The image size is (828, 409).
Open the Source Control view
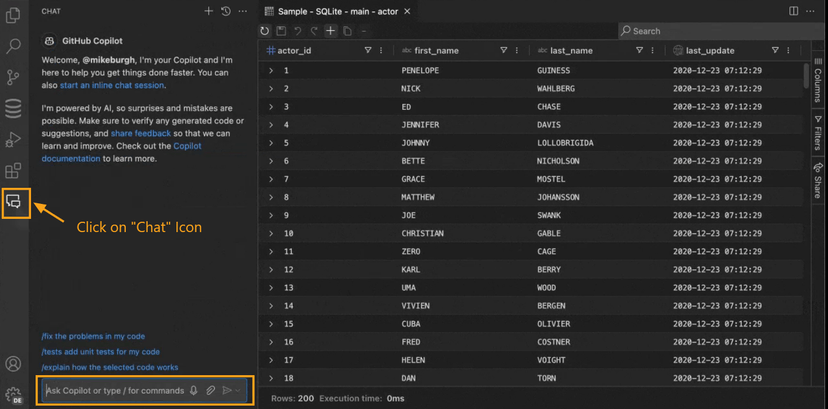click(x=13, y=78)
